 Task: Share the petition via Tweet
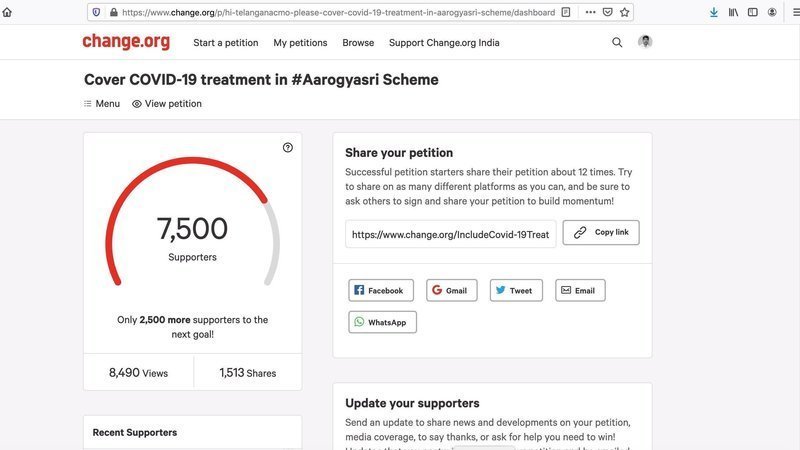pos(516,290)
